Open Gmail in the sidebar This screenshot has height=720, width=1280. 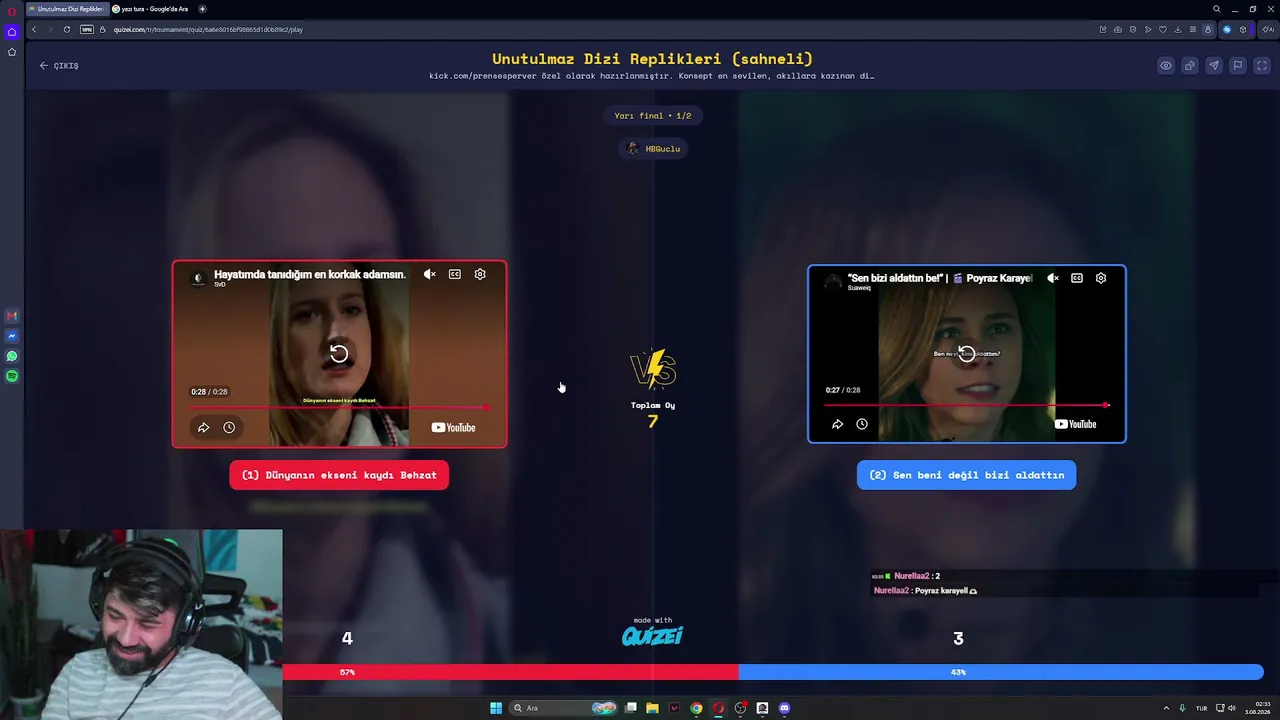(x=12, y=316)
